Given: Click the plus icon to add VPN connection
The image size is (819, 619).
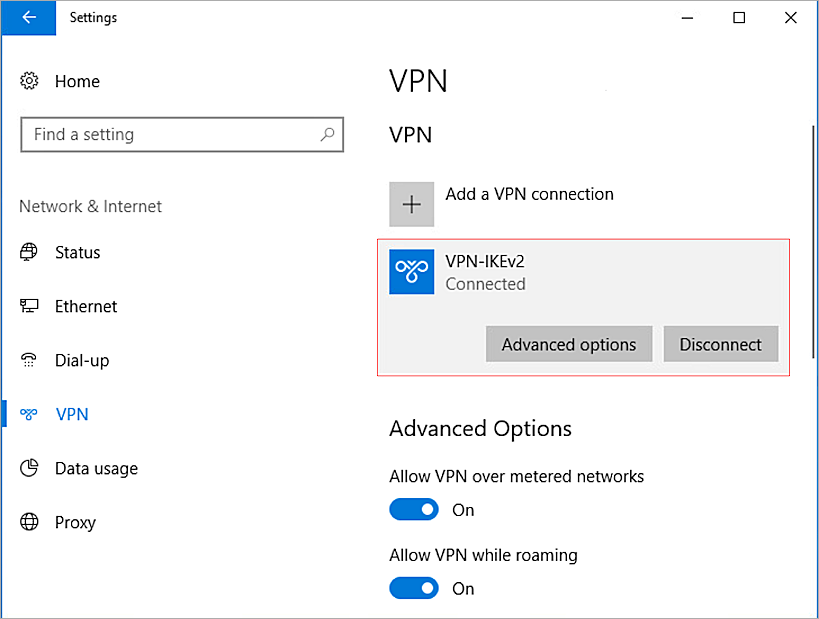Looking at the screenshot, I should 411,204.
